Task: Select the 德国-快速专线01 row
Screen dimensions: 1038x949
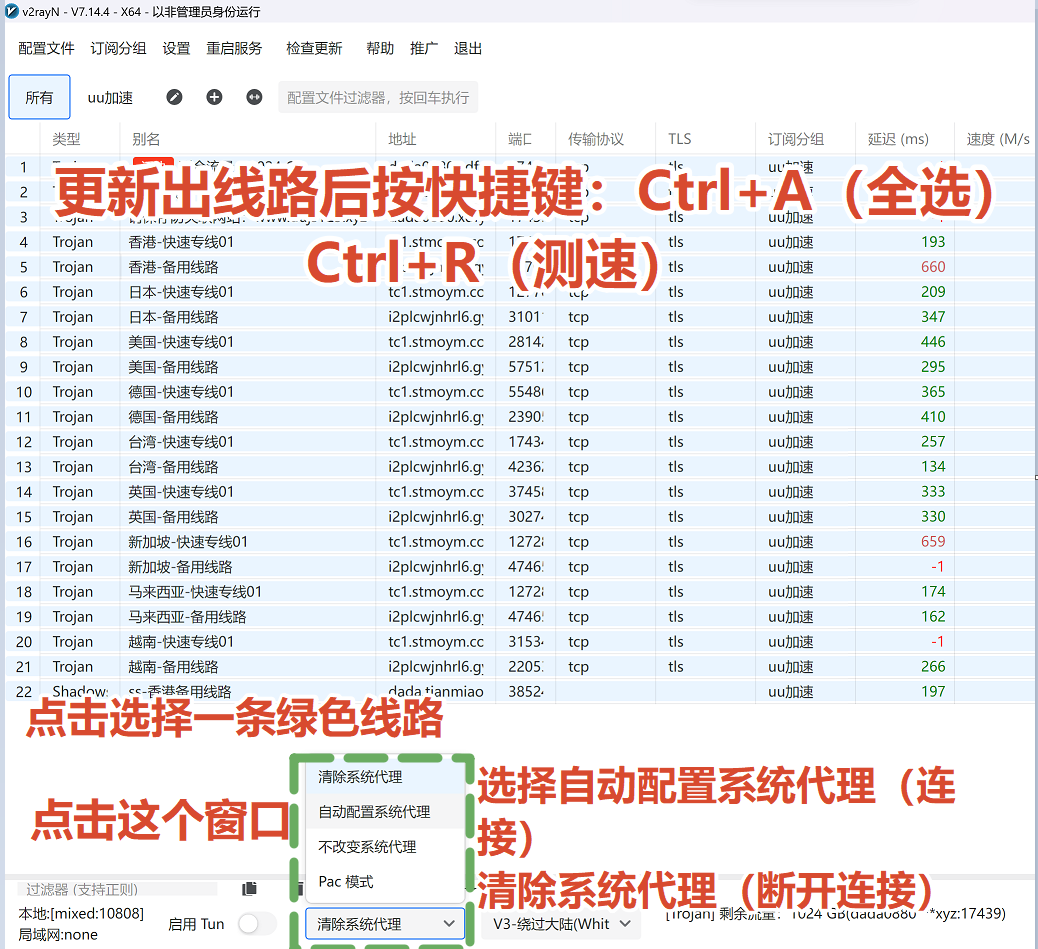Action: pyautogui.click(x=519, y=392)
